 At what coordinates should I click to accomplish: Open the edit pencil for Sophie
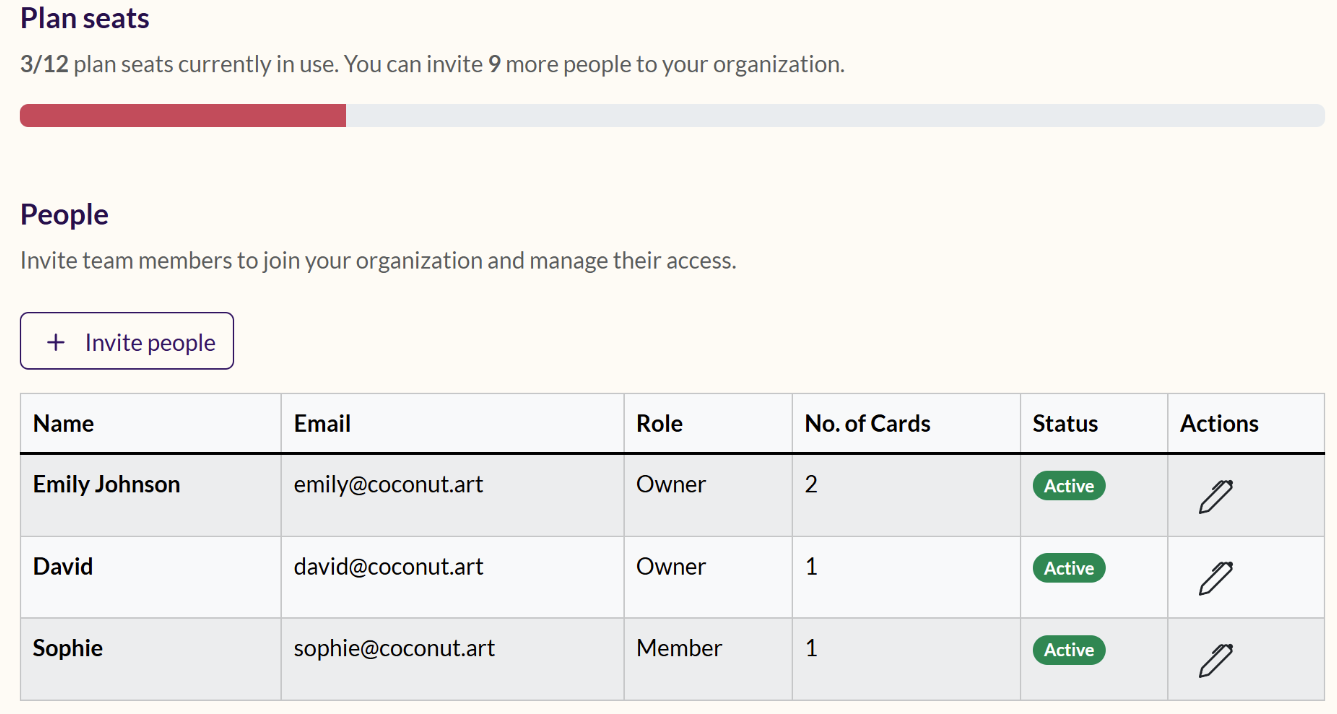(x=1215, y=660)
